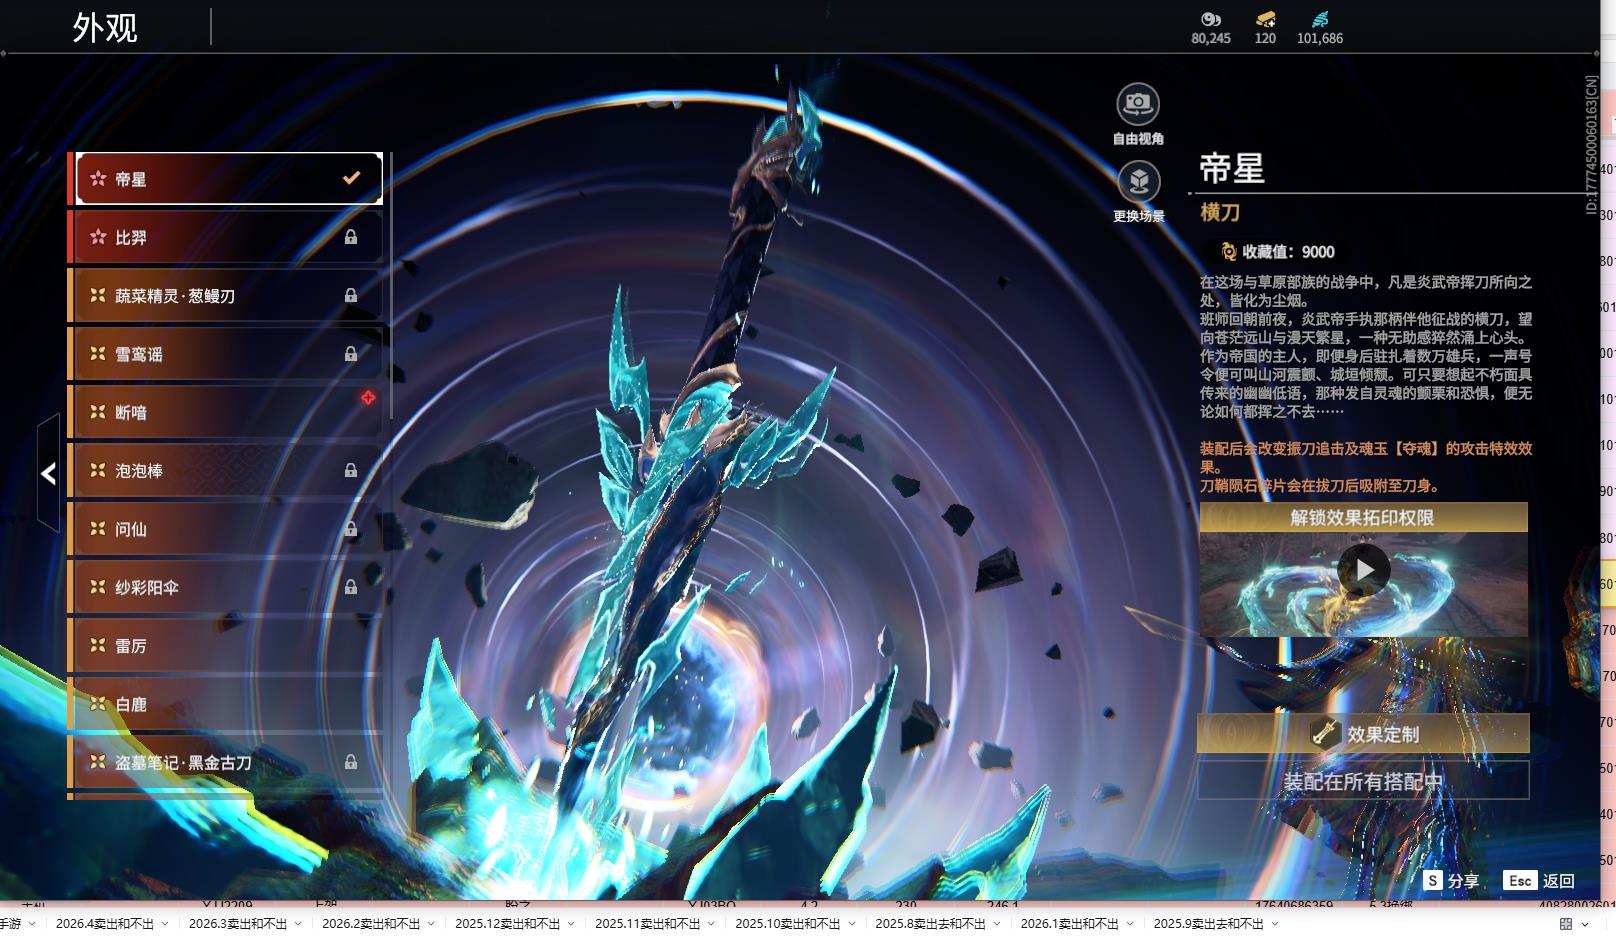Image resolution: width=1616 pixels, height=939 pixels.
Task: Switch to 2025.10卖出和不出 sheet tab
Action: click(x=788, y=924)
